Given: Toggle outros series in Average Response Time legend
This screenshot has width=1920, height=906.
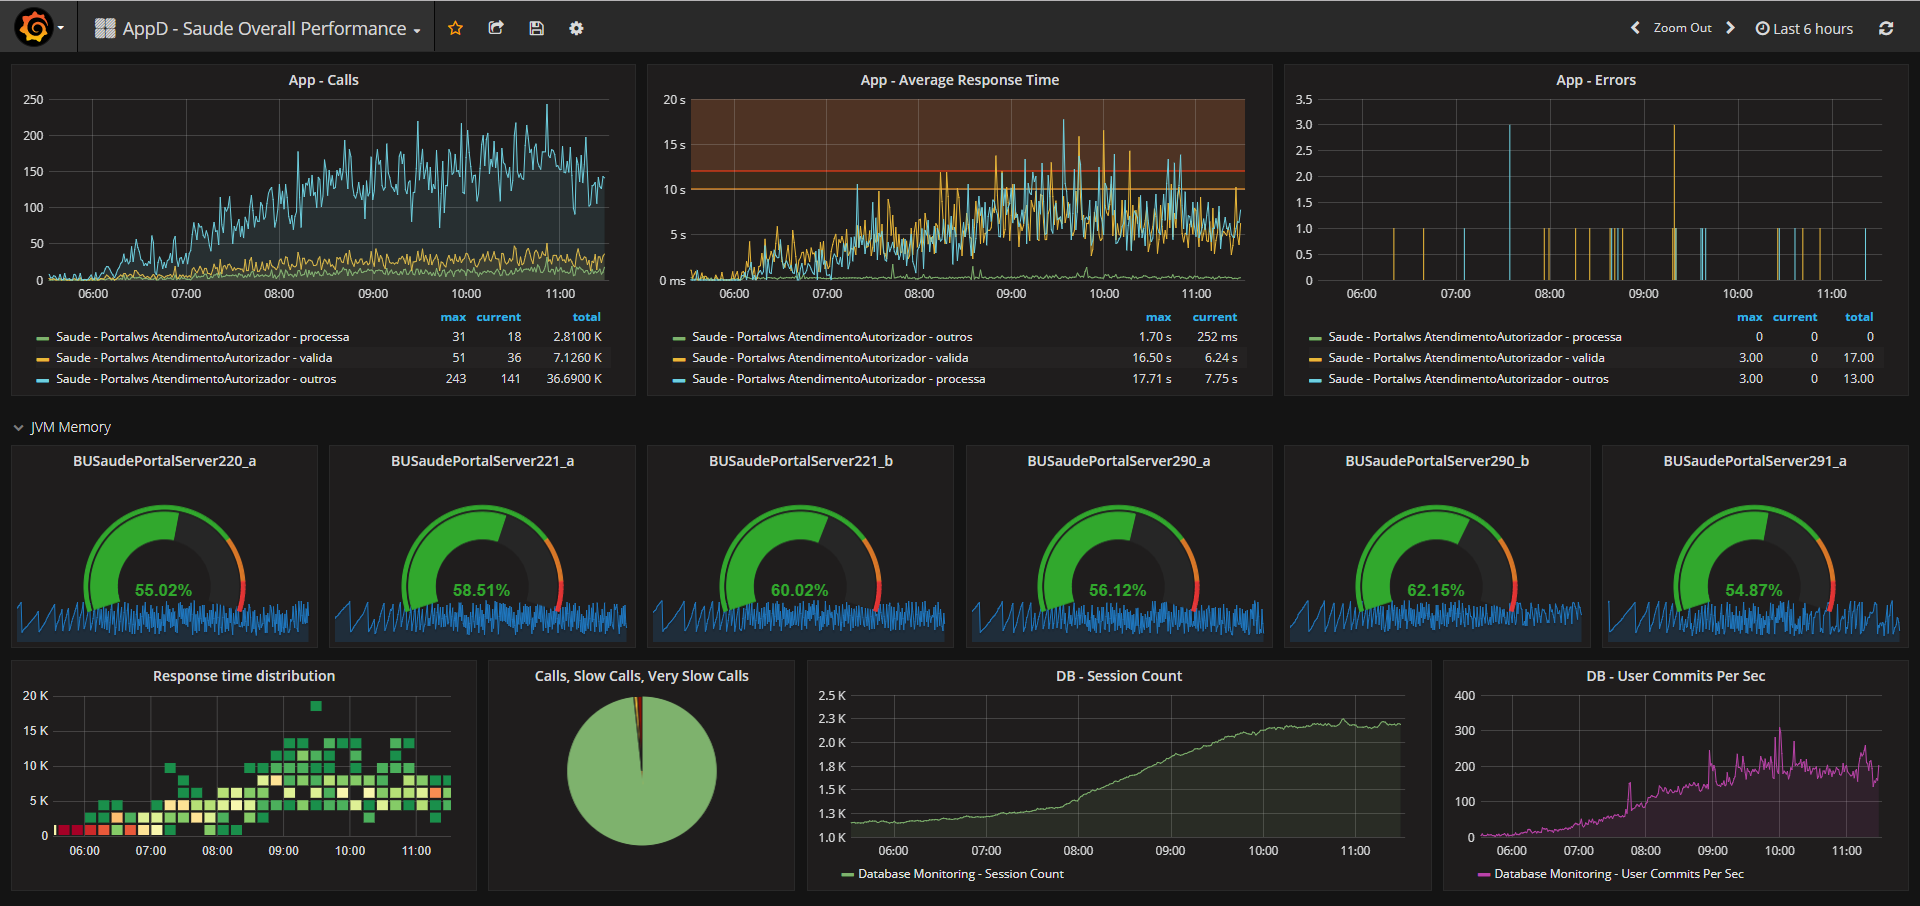Looking at the screenshot, I should tap(832, 337).
